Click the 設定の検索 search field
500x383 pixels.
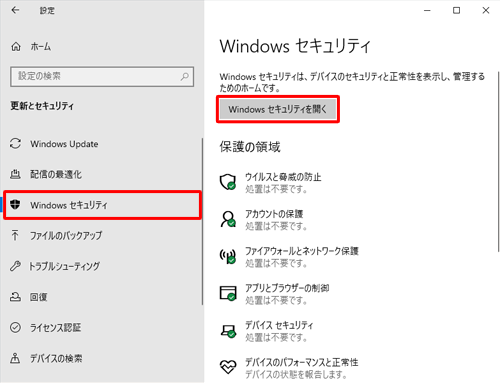102,77
